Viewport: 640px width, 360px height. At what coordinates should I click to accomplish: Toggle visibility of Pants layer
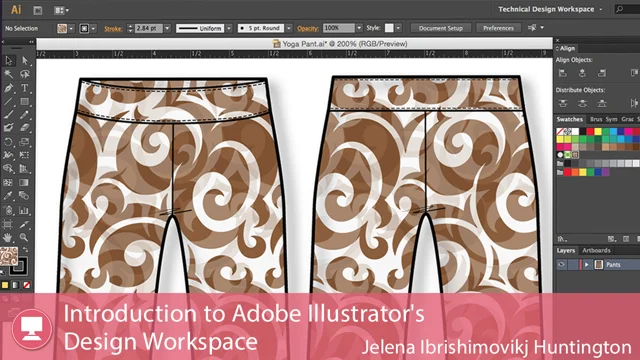pos(562,264)
